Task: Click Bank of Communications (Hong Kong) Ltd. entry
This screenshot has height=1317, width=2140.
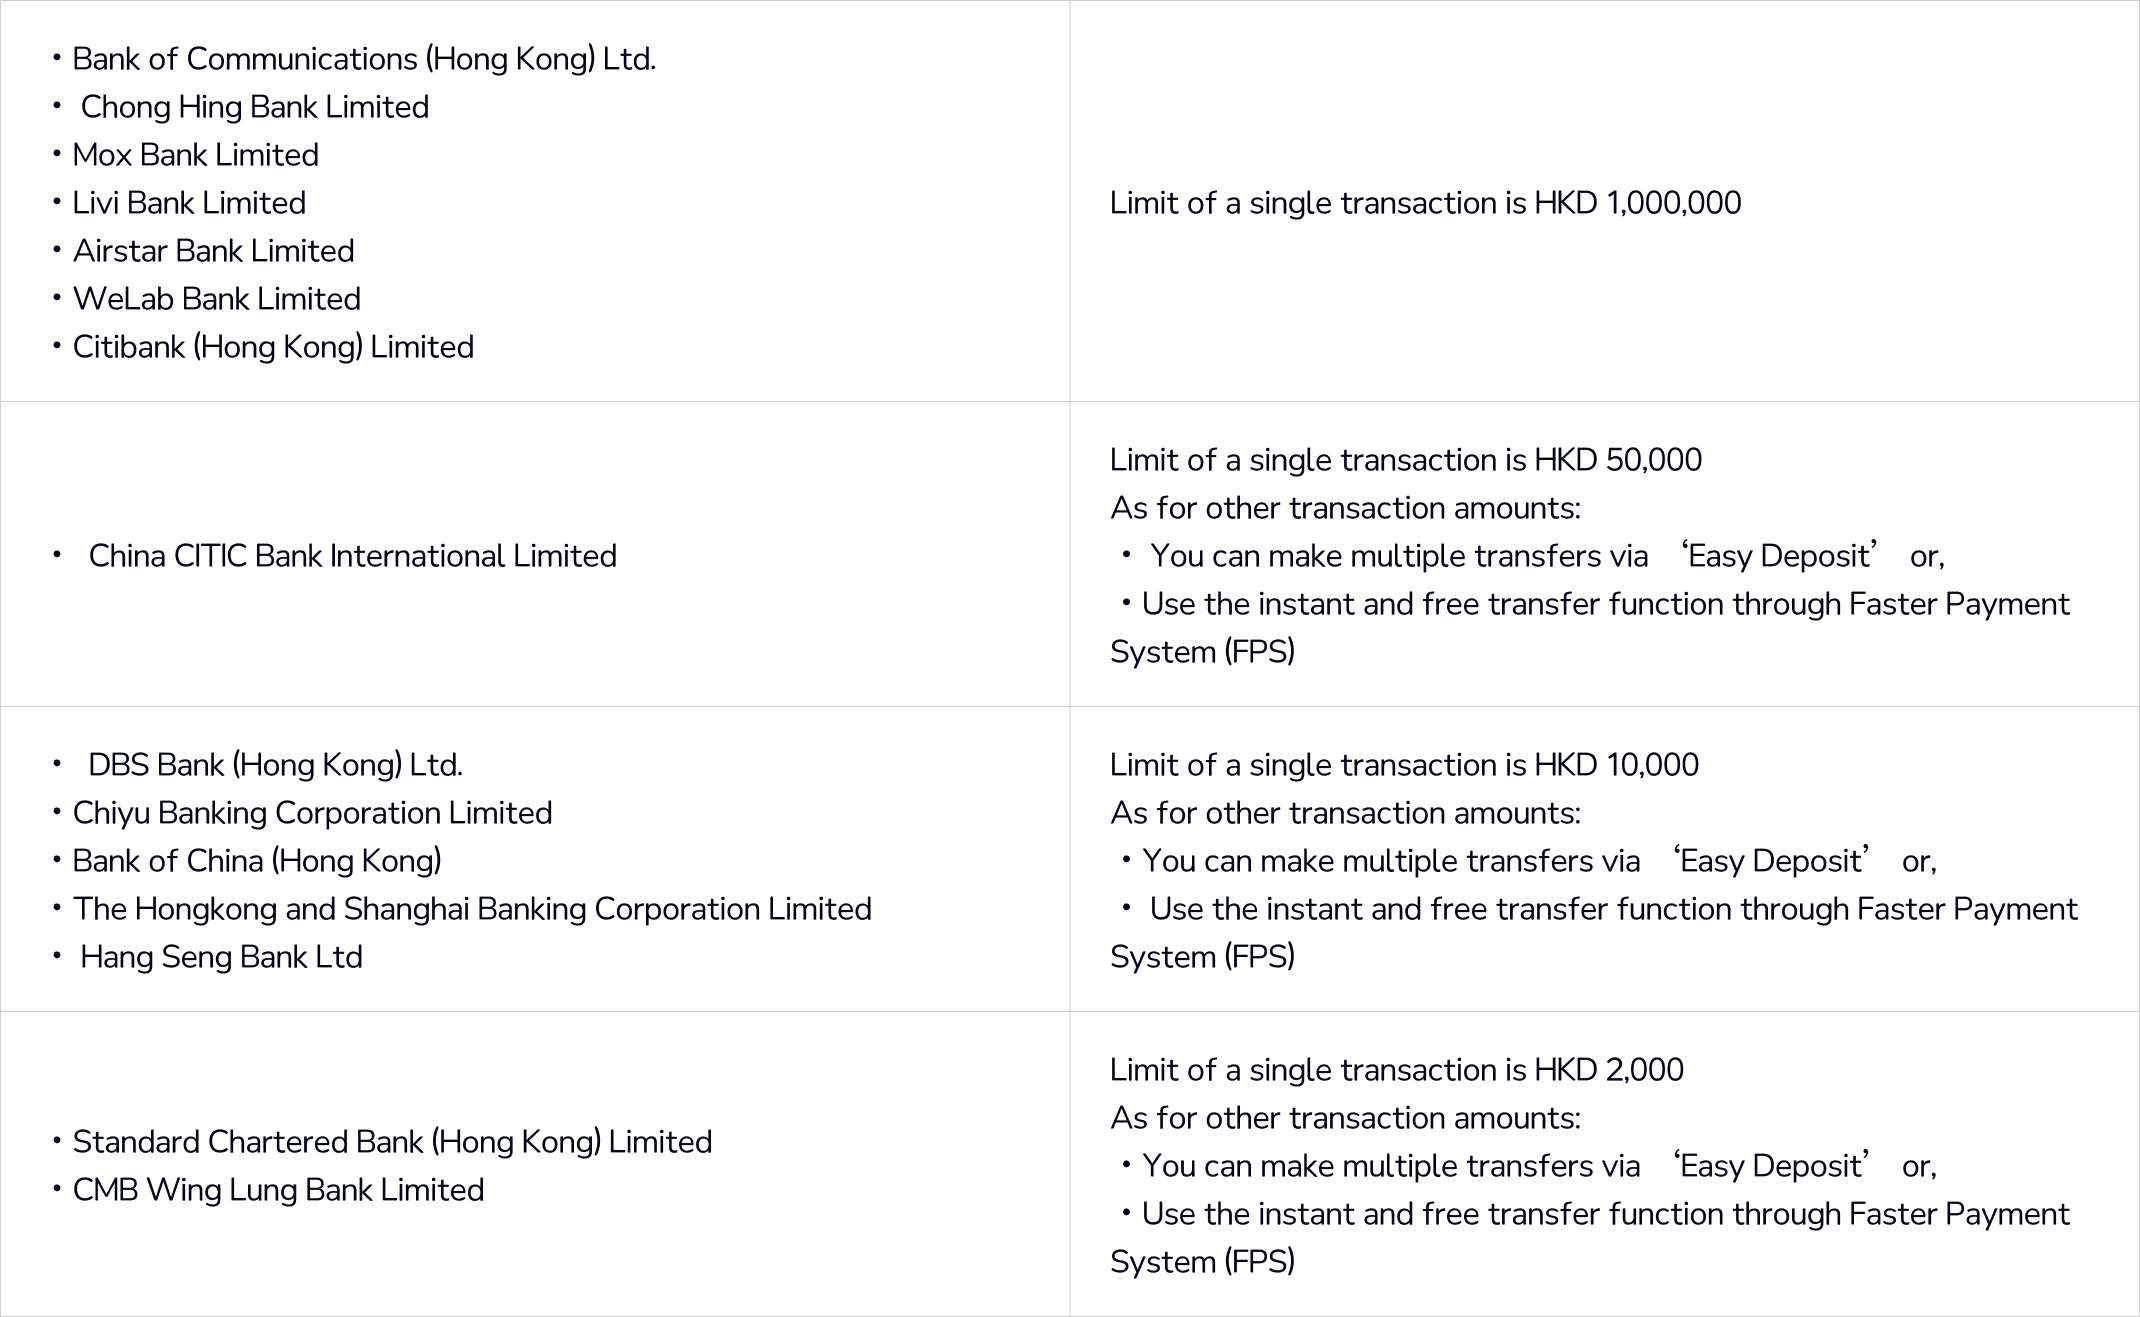Action: (364, 59)
